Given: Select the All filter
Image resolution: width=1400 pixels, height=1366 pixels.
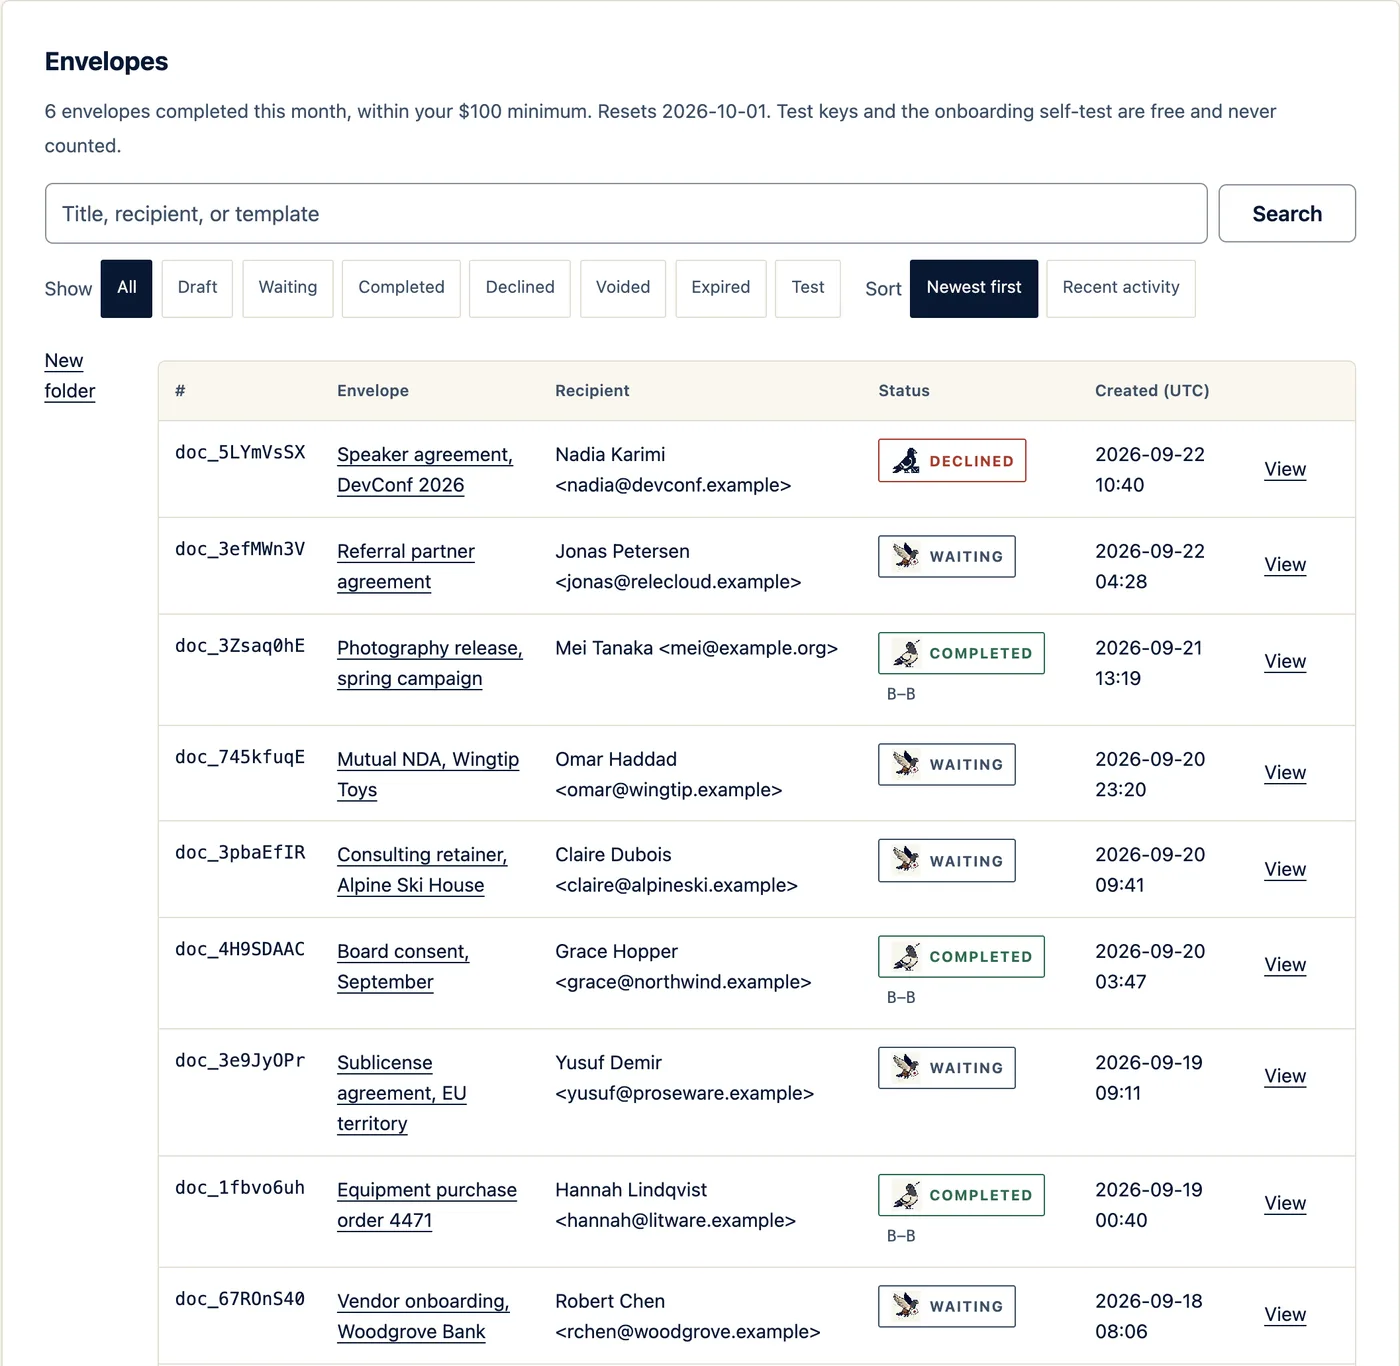Looking at the screenshot, I should [x=126, y=288].
